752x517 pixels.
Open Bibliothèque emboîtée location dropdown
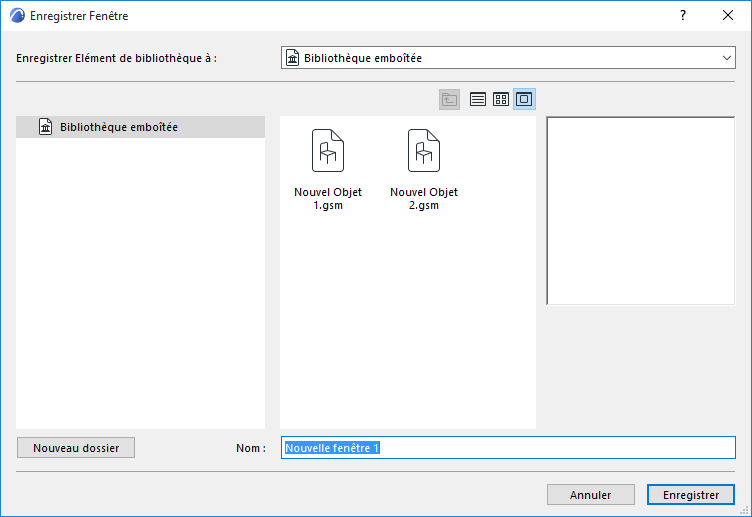click(508, 58)
